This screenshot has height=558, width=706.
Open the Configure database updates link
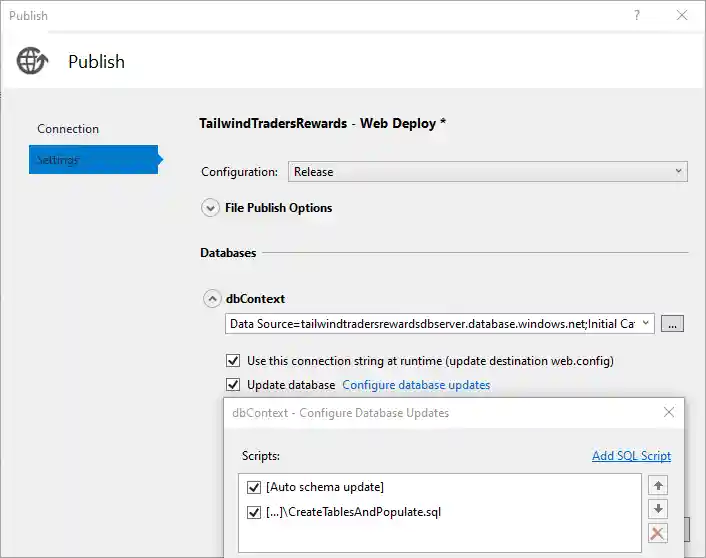pyautogui.click(x=416, y=385)
